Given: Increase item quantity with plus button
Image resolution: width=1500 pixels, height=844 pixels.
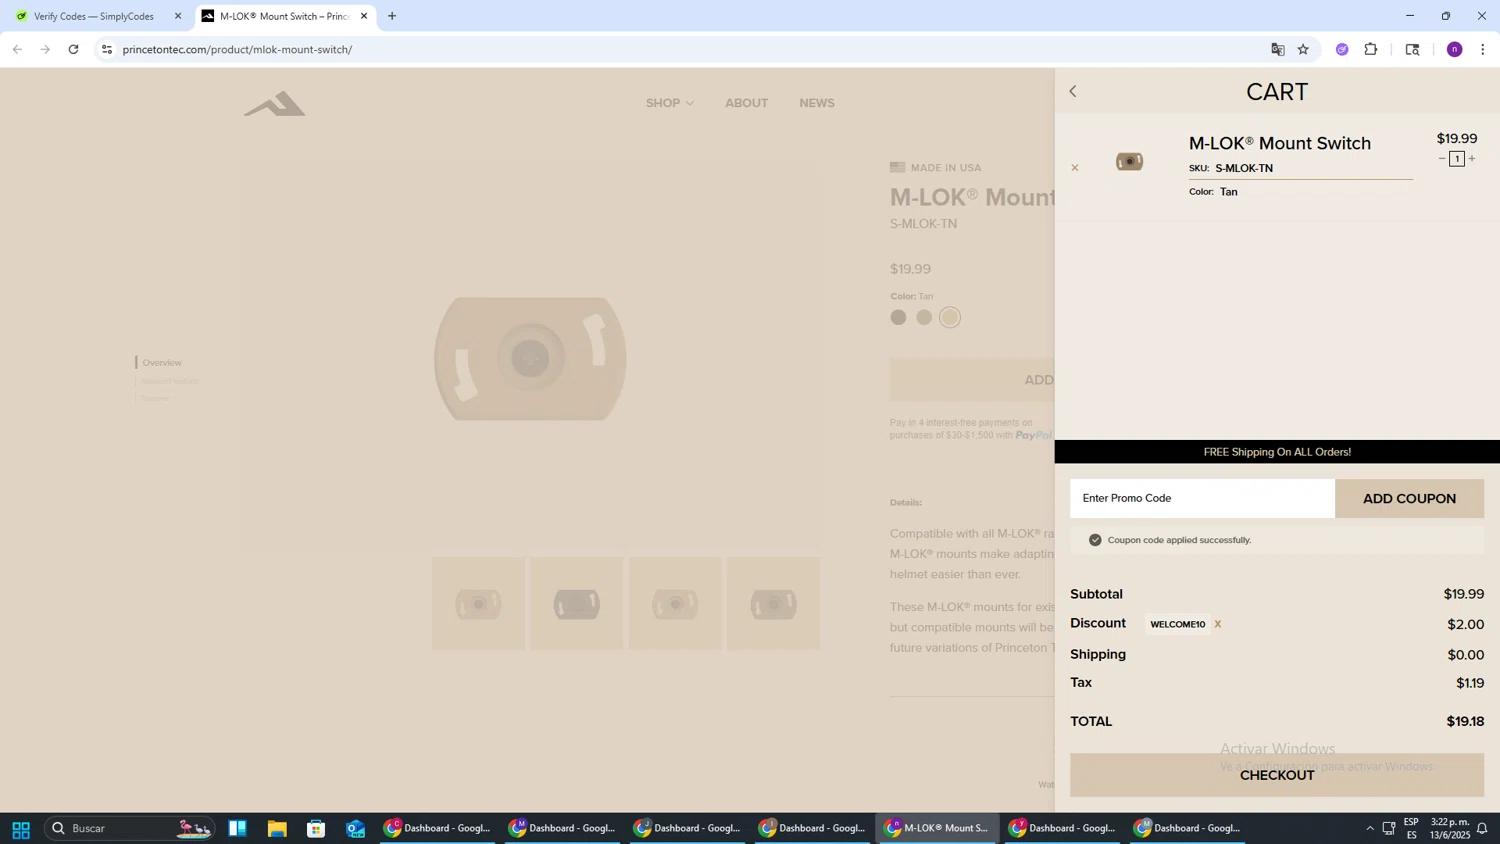Looking at the screenshot, I should [x=1472, y=159].
